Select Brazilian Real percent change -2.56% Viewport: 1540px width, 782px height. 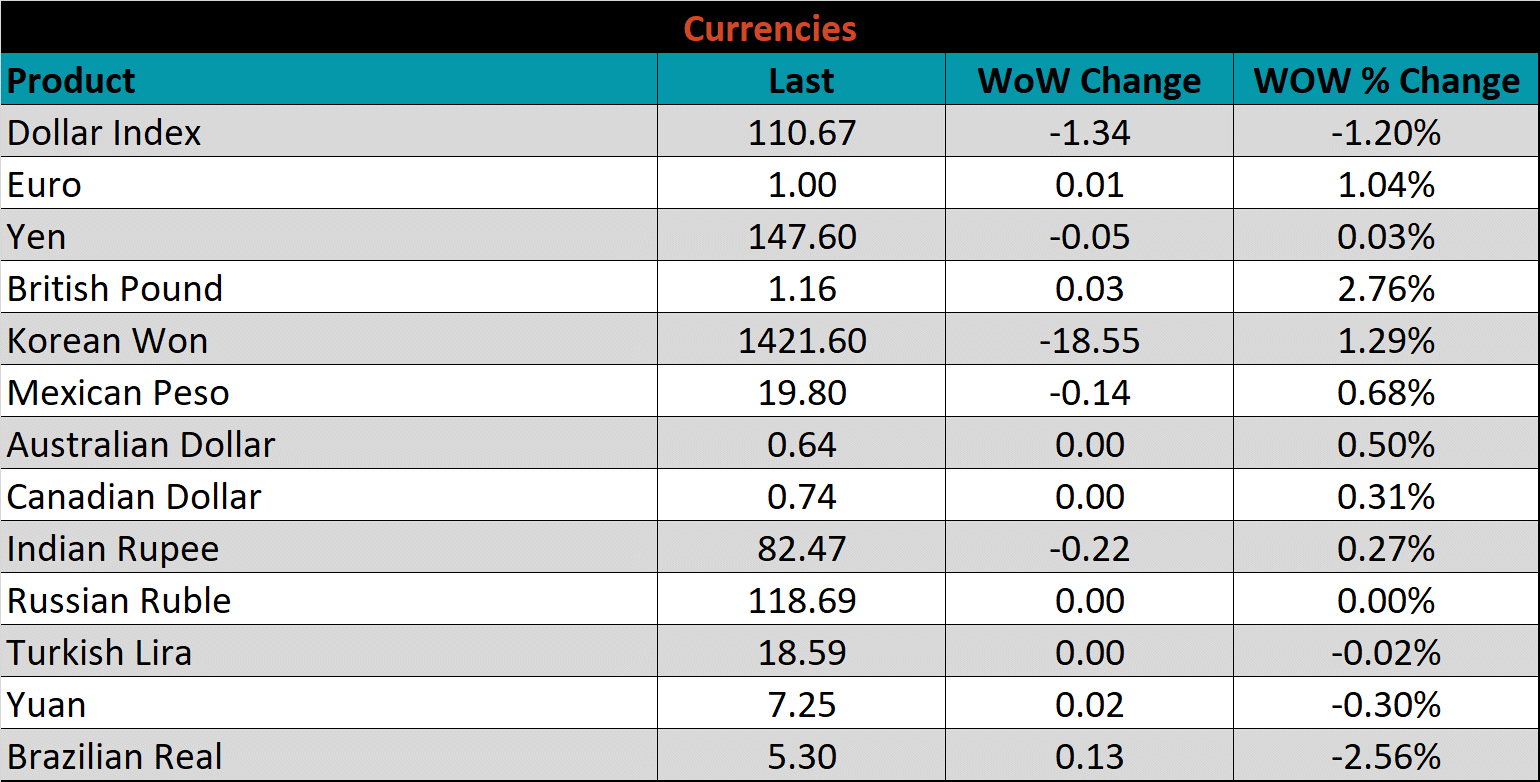[x=1386, y=756]
